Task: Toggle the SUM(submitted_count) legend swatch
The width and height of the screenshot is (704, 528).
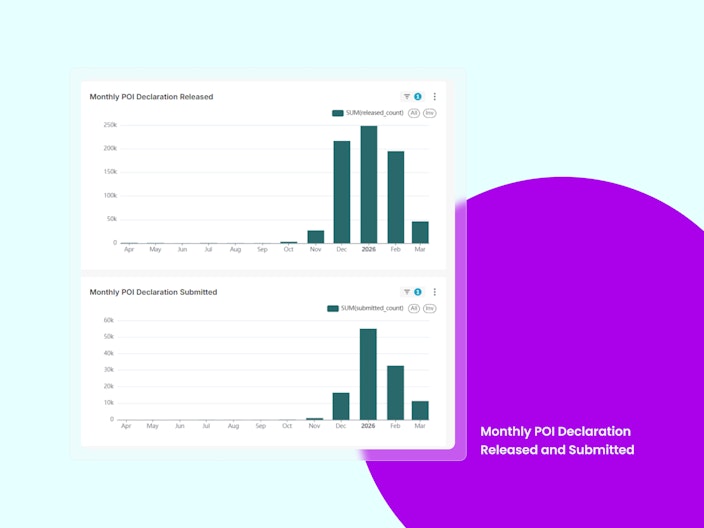Action: (x=333, y=308)
